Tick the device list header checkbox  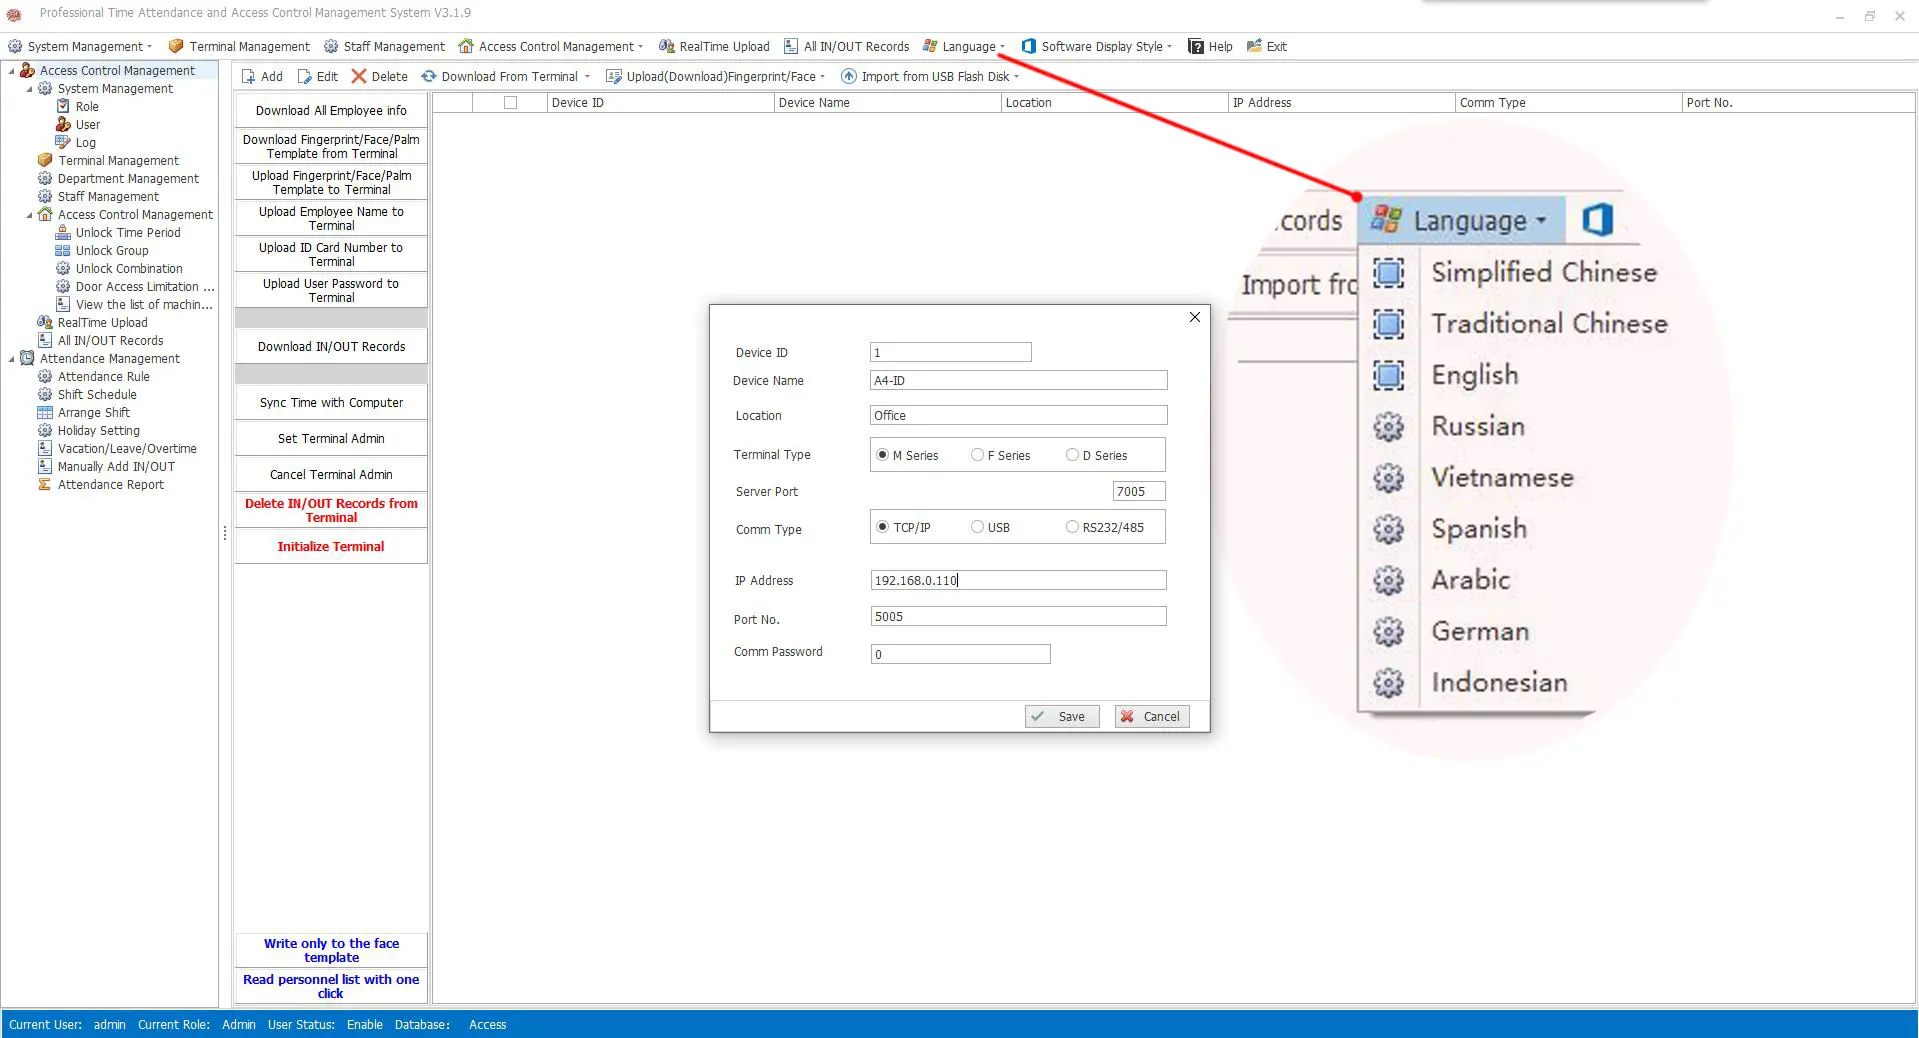tap(510, 103)
